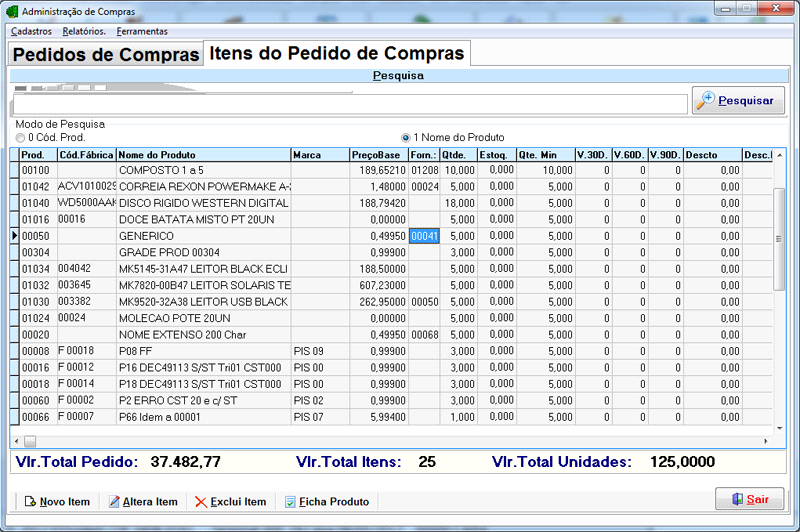Click the horizontal scrollbar right arrow
Image resolution: width=800 pixels, height=532 pixels.
766,441
